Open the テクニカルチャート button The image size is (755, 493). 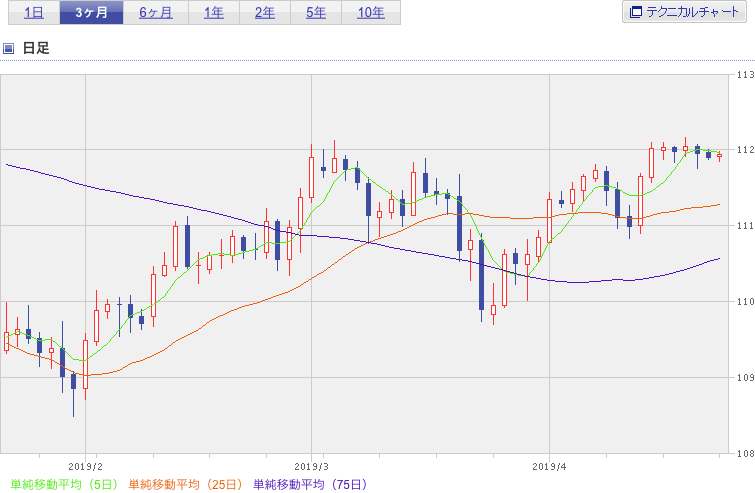(684, 12)
